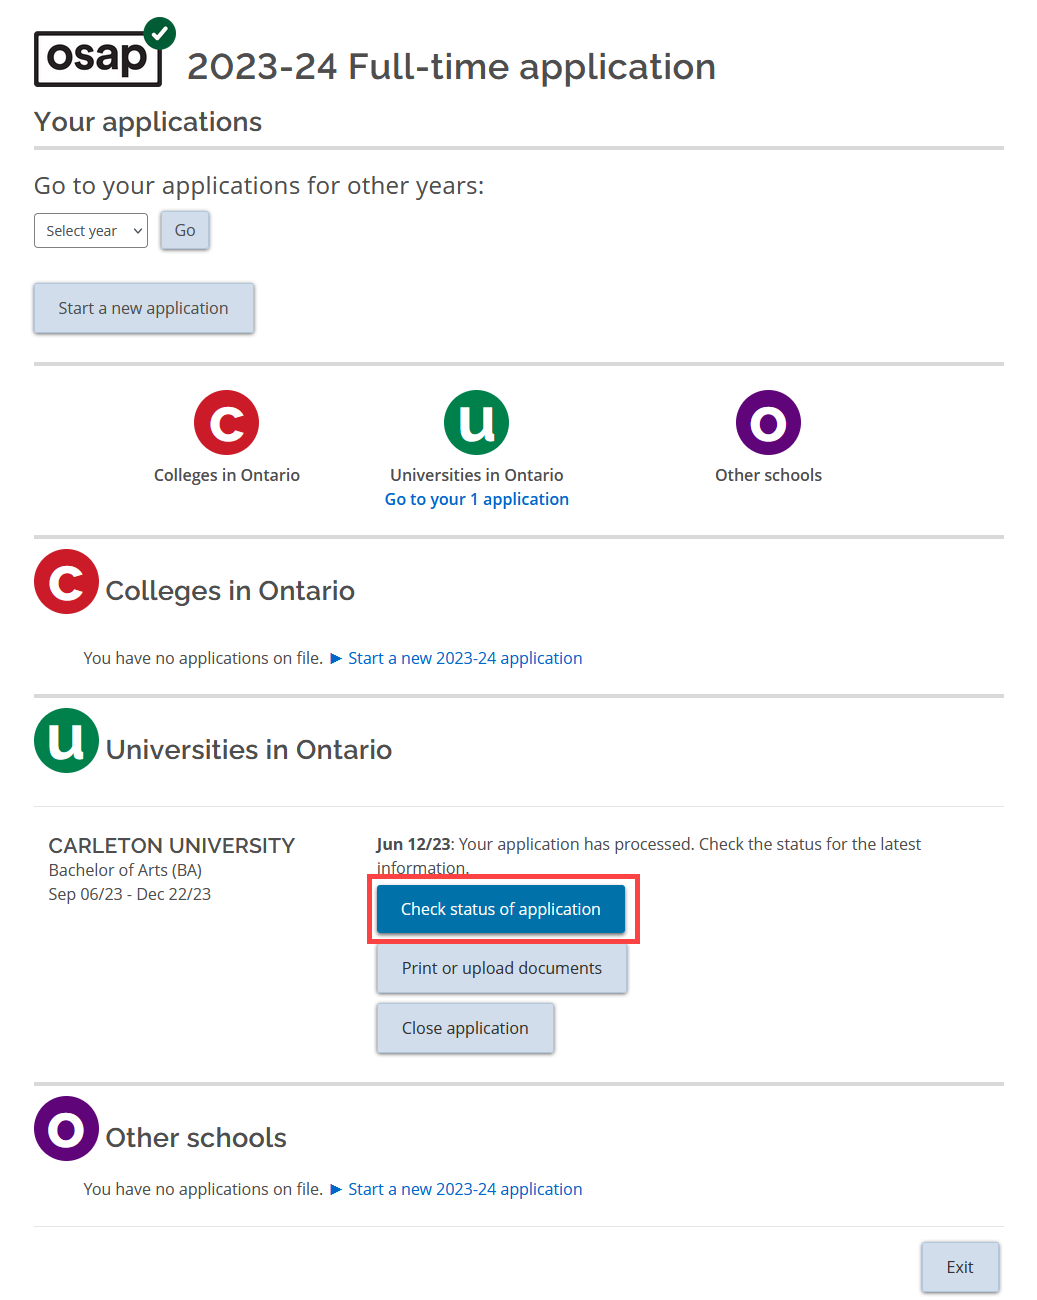Open Other schools via the purple 'O' icon
1037x1300 pixels.
click(767, 422)
